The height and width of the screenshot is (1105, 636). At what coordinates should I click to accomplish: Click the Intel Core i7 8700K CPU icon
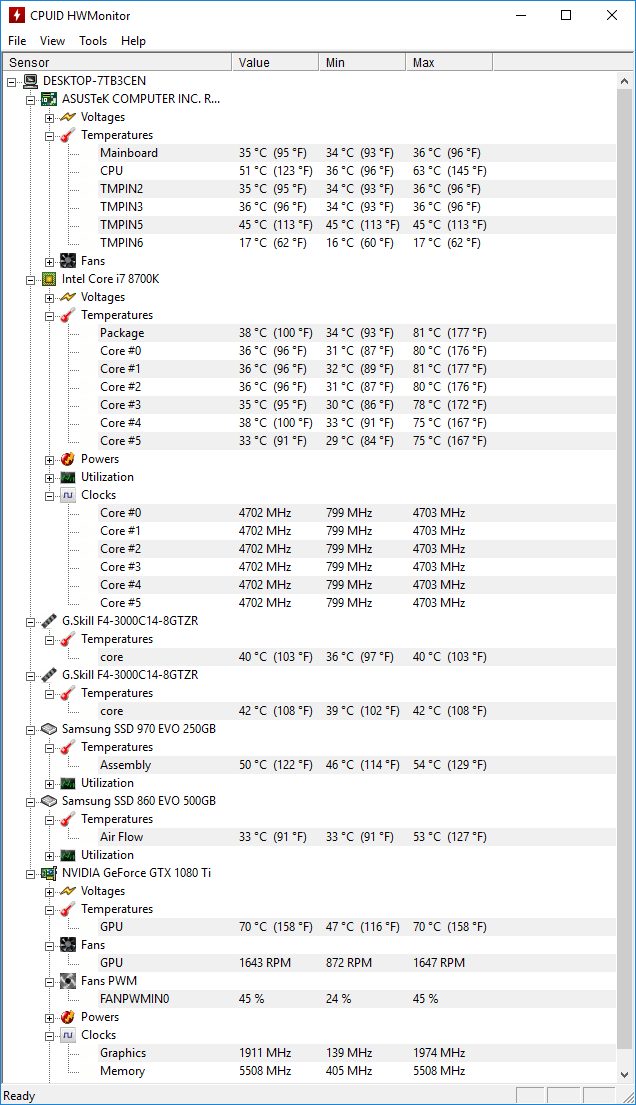(49, 279)
